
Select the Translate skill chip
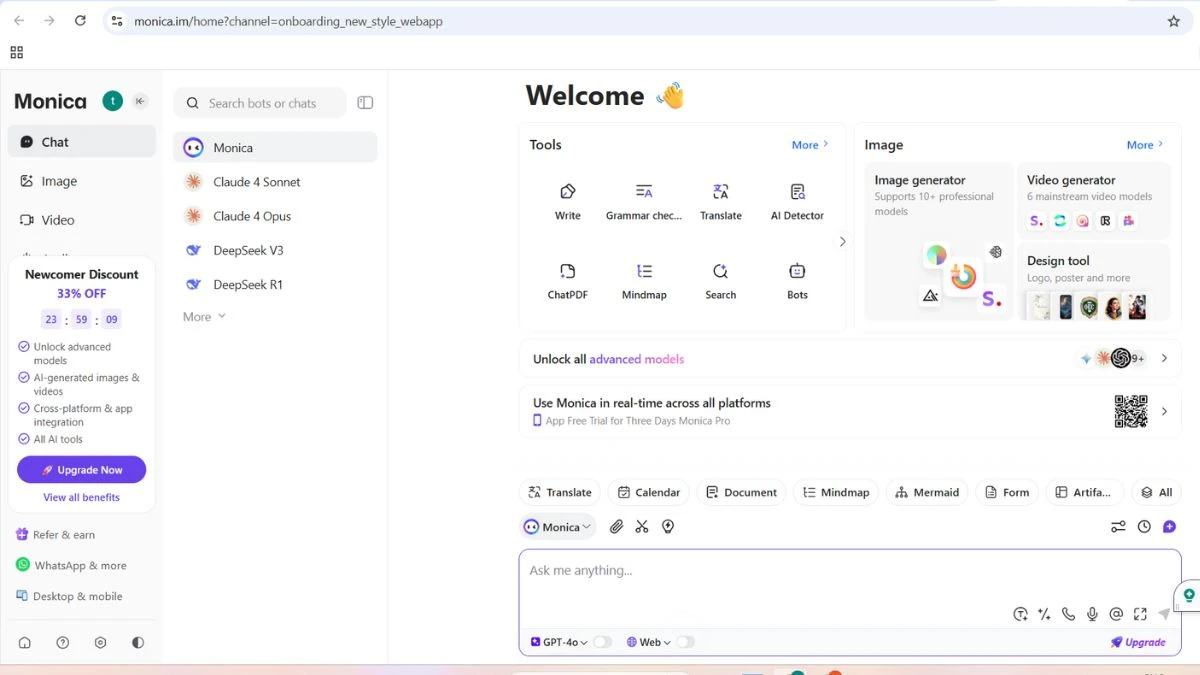pos(559,492)
